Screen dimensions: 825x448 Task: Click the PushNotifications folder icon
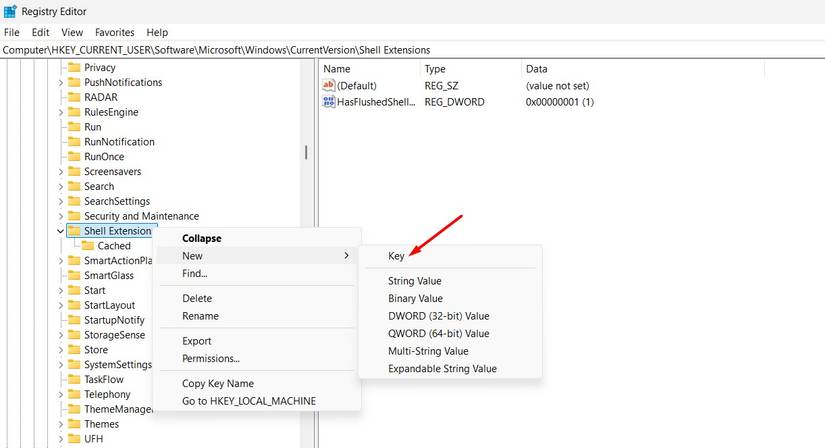point(74,82)
